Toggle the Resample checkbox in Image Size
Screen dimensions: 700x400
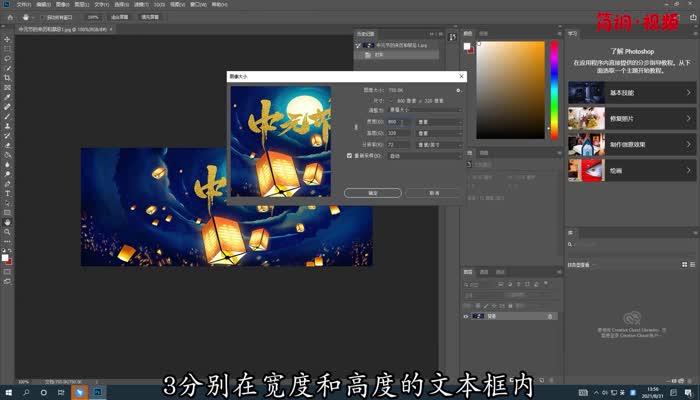tap(349, 155)
